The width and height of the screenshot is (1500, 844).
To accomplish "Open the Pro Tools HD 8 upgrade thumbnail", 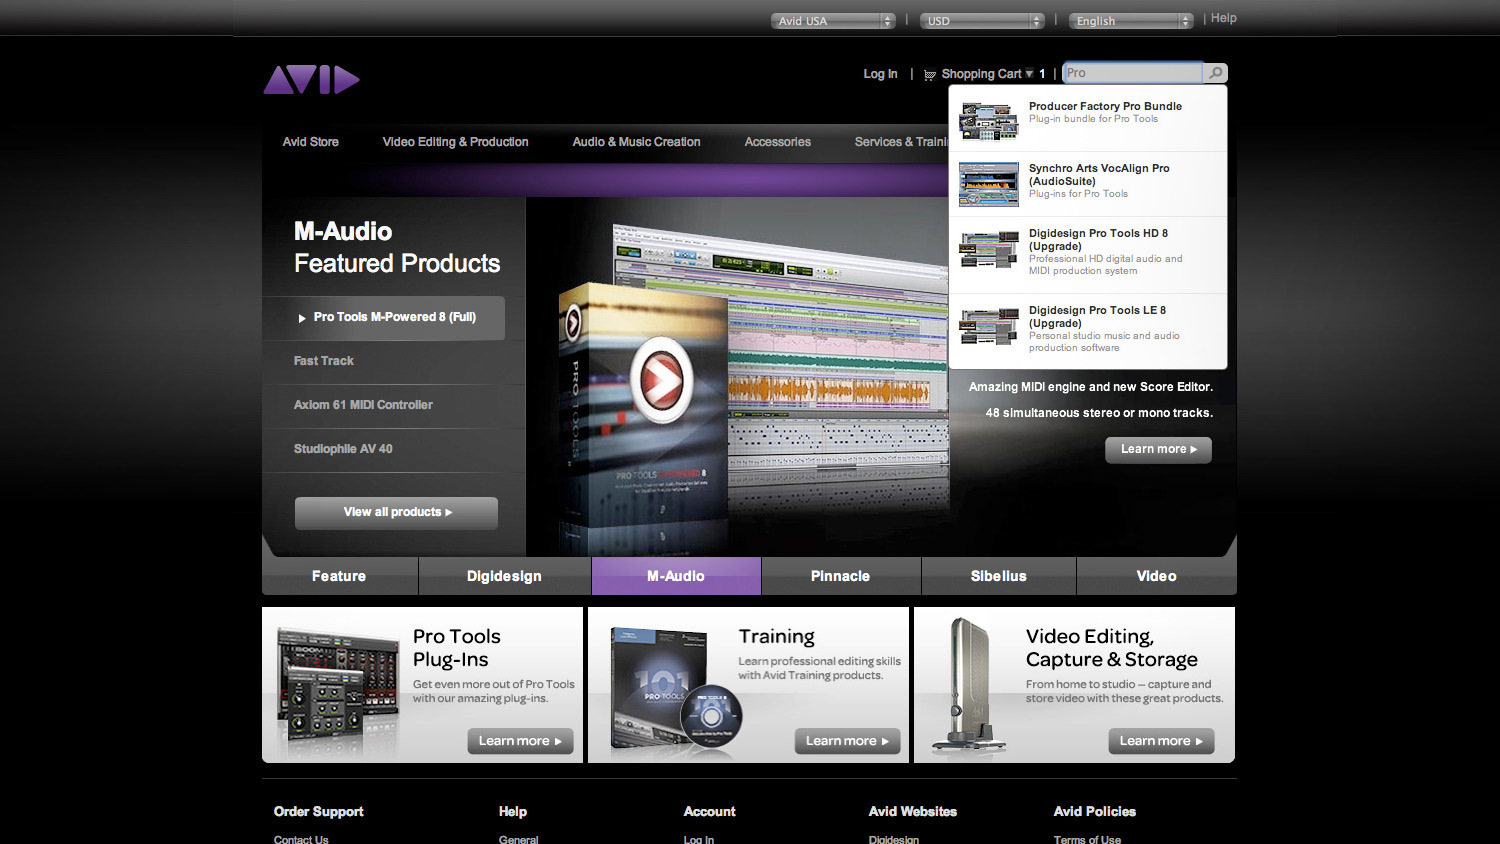I will pyautogui.click(x=988, y=250).
